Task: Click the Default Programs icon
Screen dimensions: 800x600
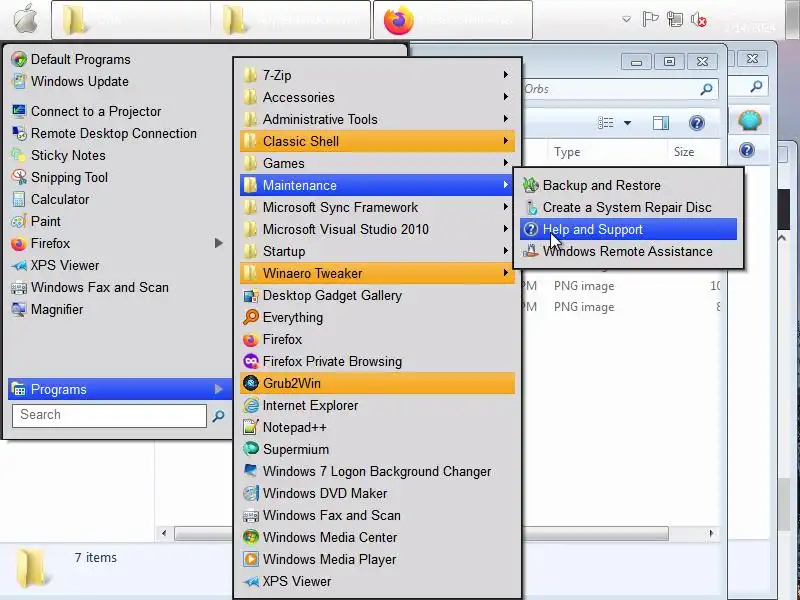Action: 19,59
